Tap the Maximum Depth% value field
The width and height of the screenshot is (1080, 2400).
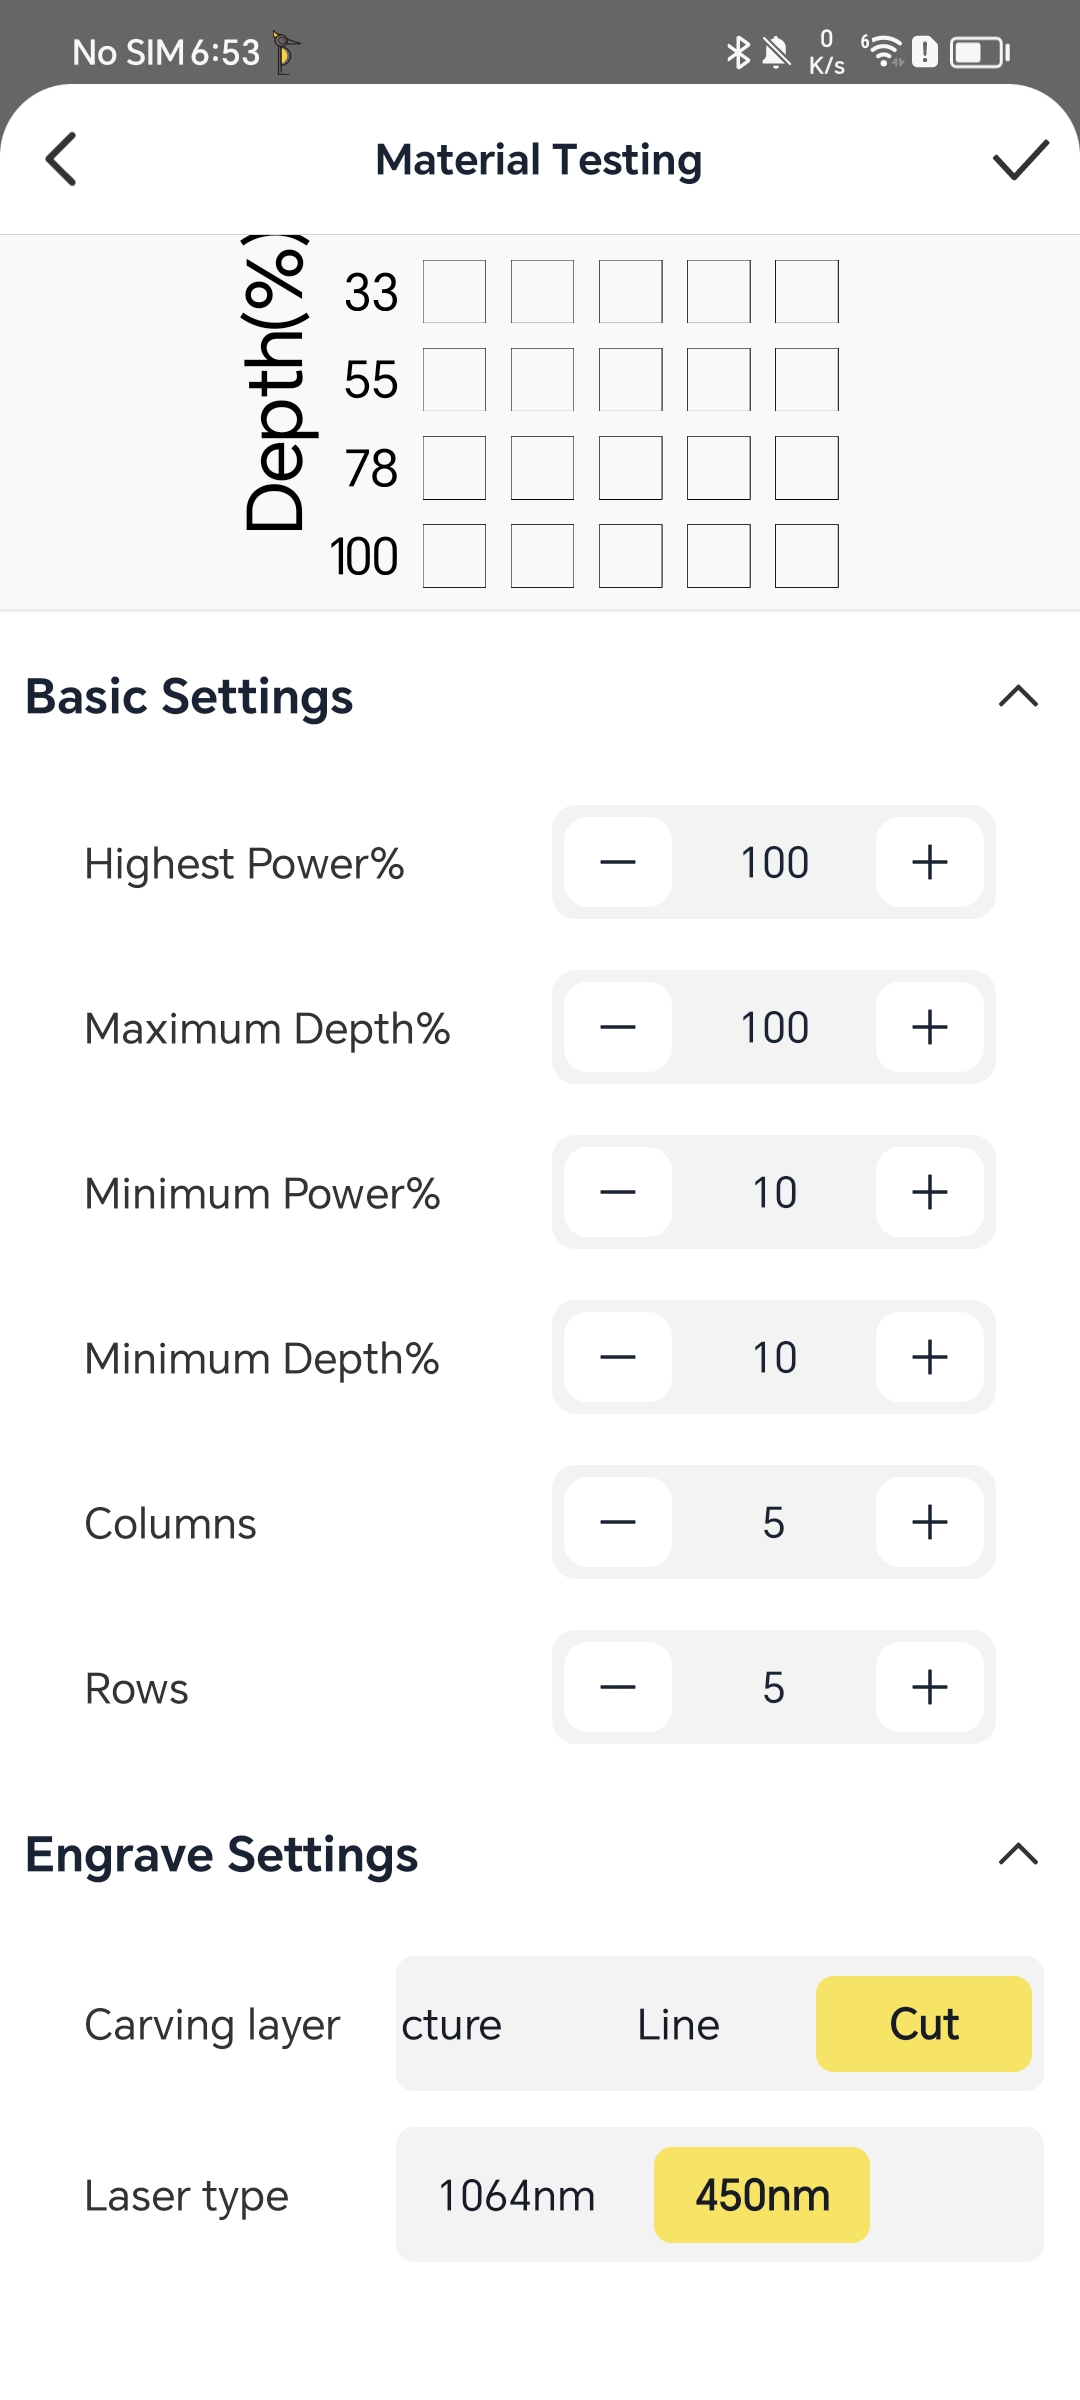click(774, 1027)
